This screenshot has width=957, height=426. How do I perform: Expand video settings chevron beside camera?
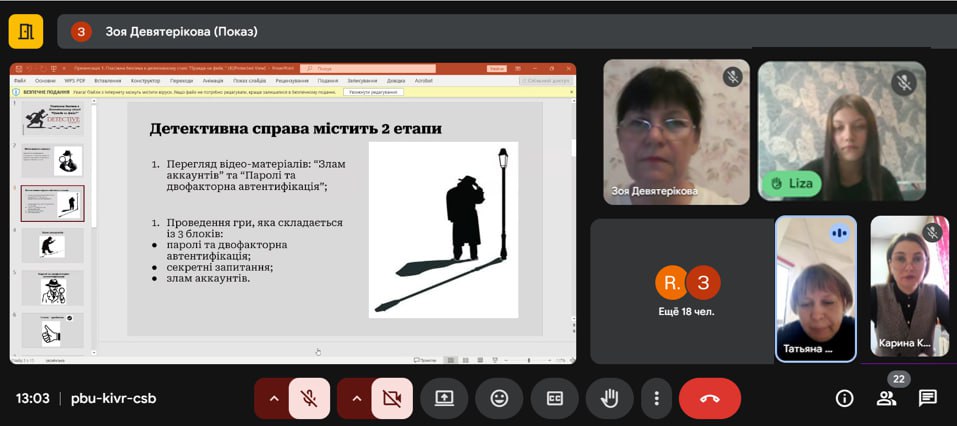(355, 398)
